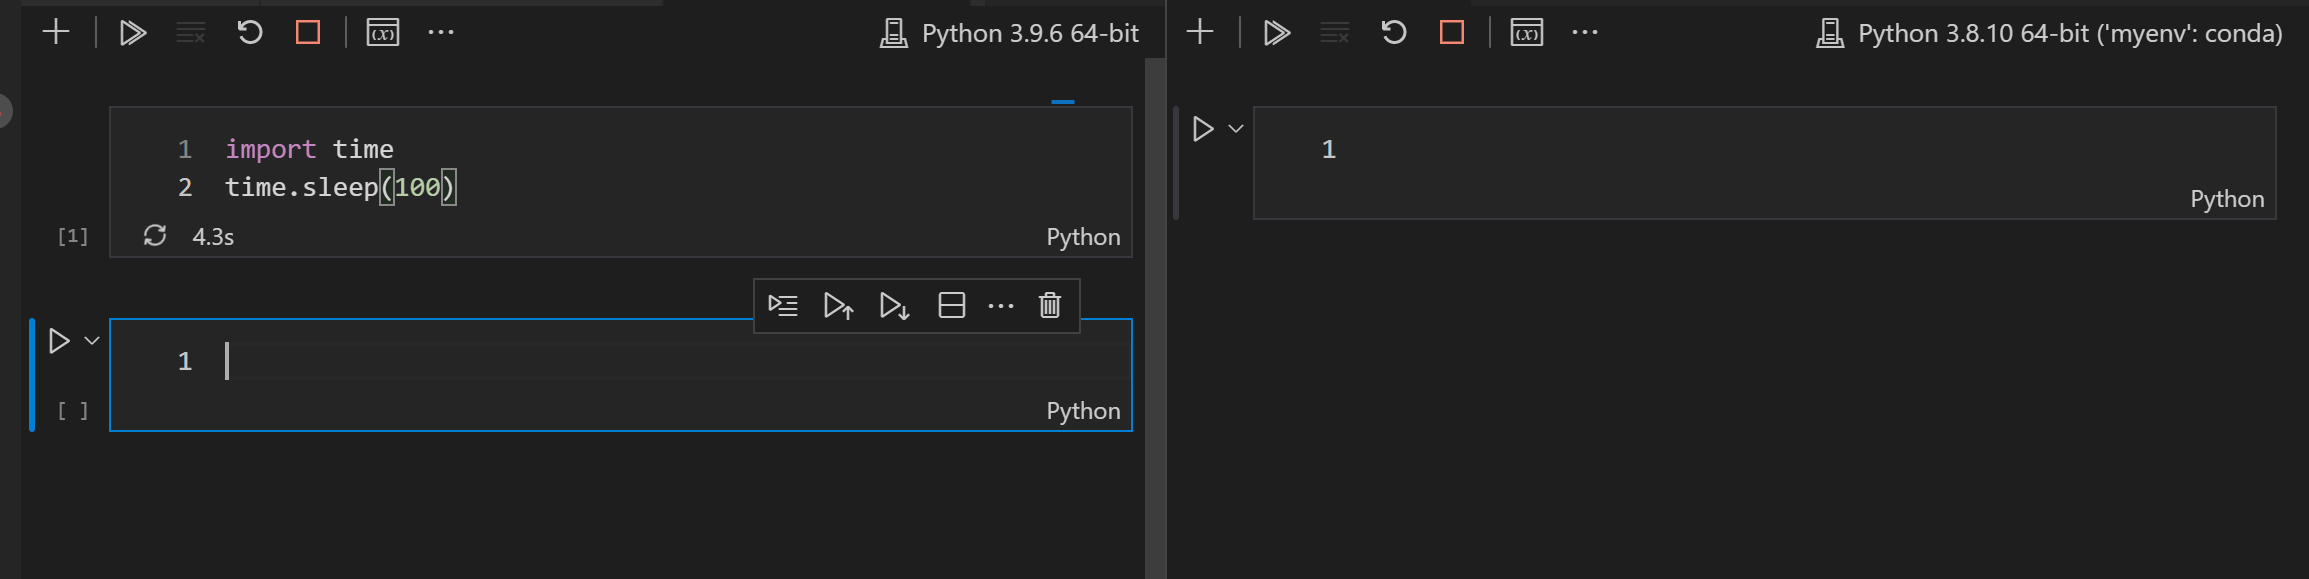Run all cells in the left notebook

(x=133, y=33)
